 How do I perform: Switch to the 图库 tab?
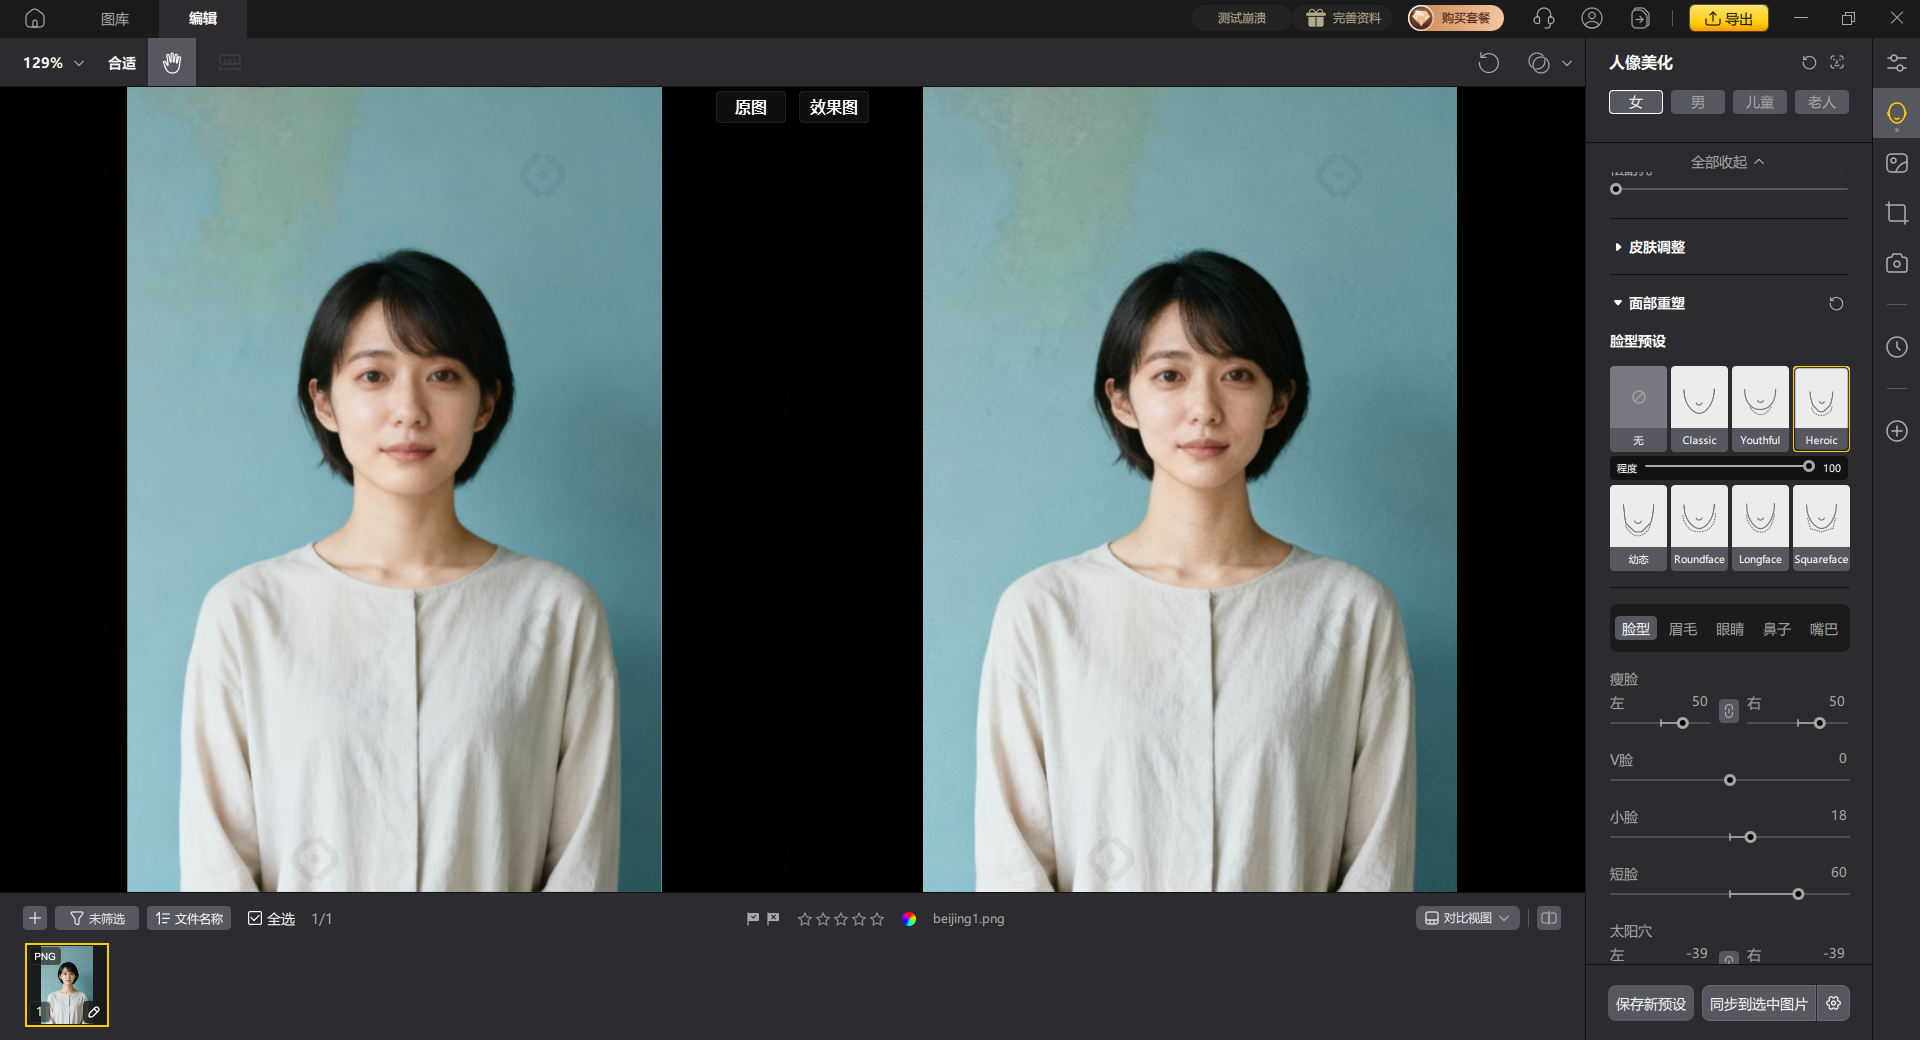tap(115, 19)
